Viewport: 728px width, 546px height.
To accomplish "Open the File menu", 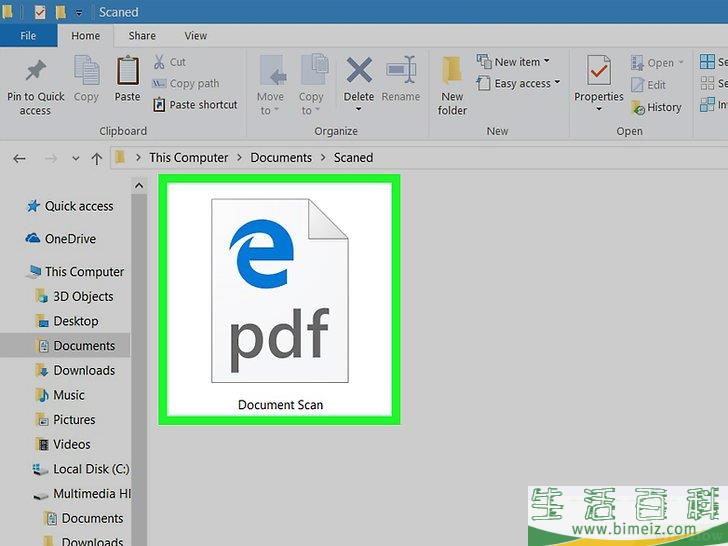I will pos(28,36).
